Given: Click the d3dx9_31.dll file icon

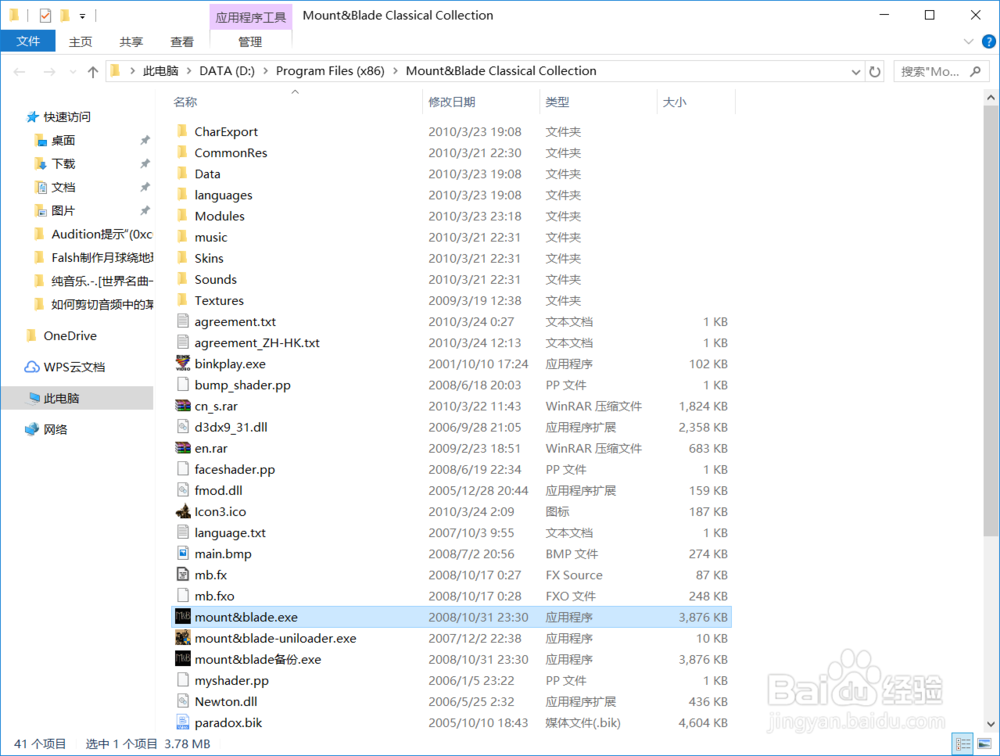Looking at the screenshot, I should [183, 427].
